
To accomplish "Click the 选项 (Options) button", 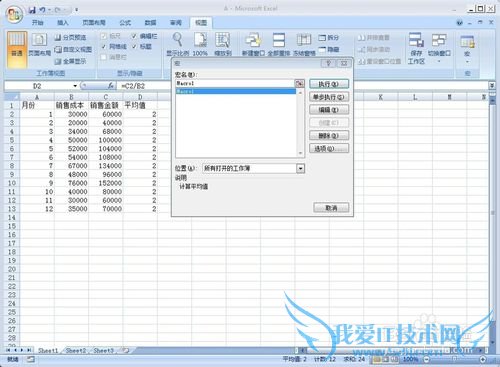I will pyautogui.click(x=329, y=148).
